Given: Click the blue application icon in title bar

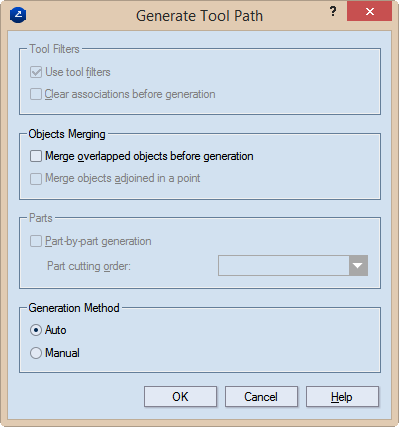Looking at the screenshot, I should 18,15.
